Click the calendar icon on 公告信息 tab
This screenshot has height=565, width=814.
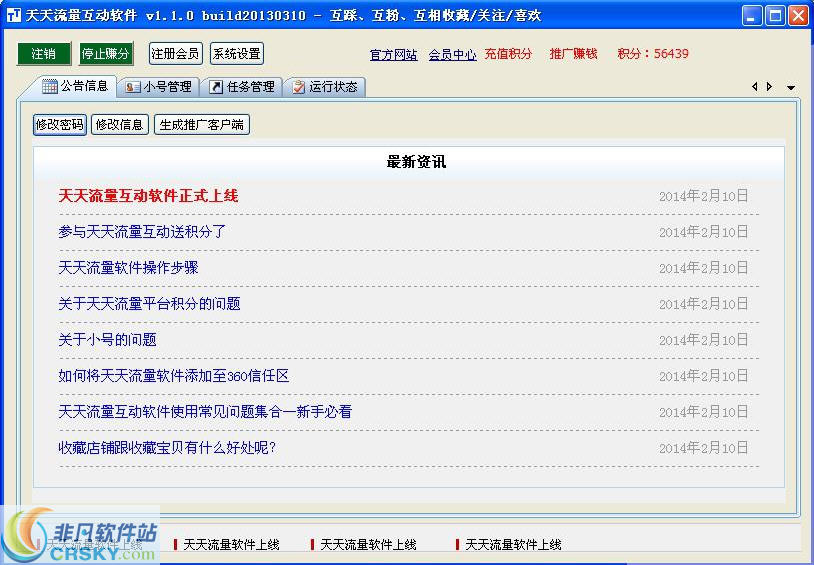[x=50, y=86]
